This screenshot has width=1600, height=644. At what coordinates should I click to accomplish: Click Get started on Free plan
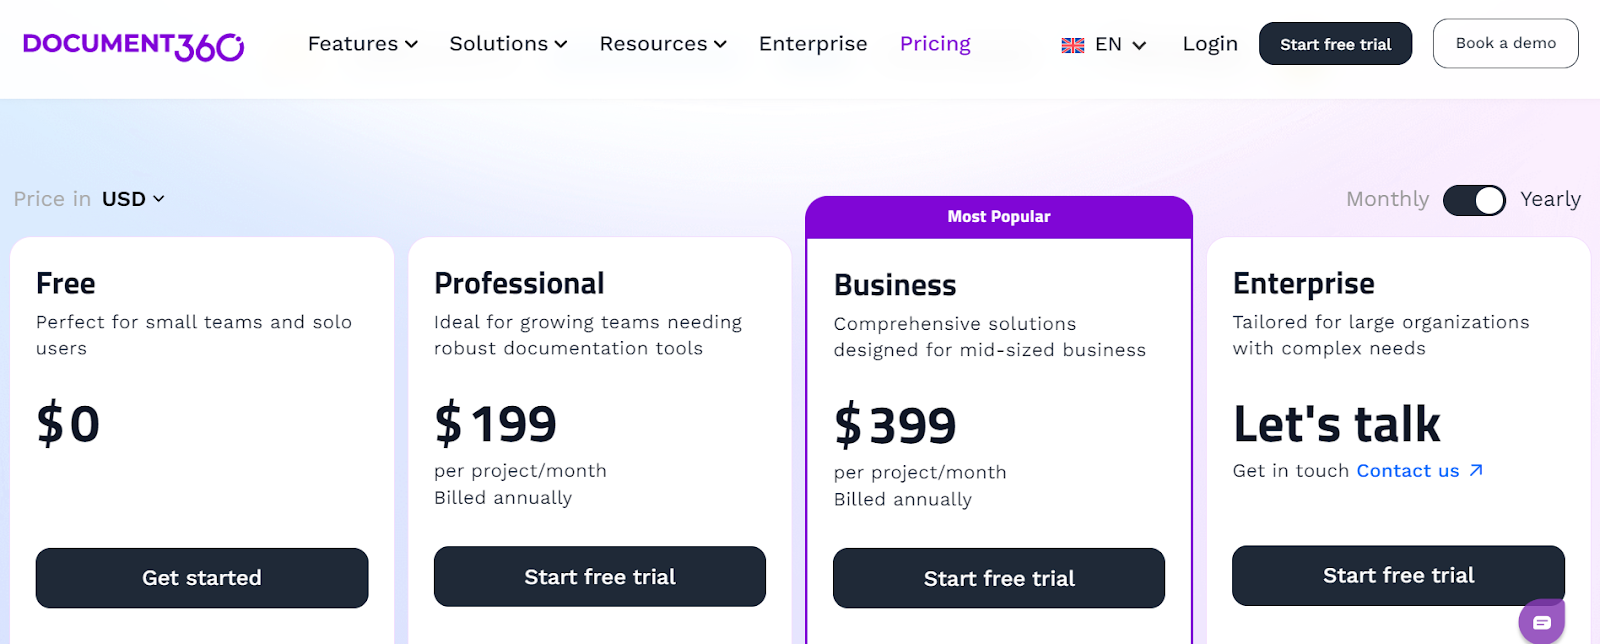202,578
